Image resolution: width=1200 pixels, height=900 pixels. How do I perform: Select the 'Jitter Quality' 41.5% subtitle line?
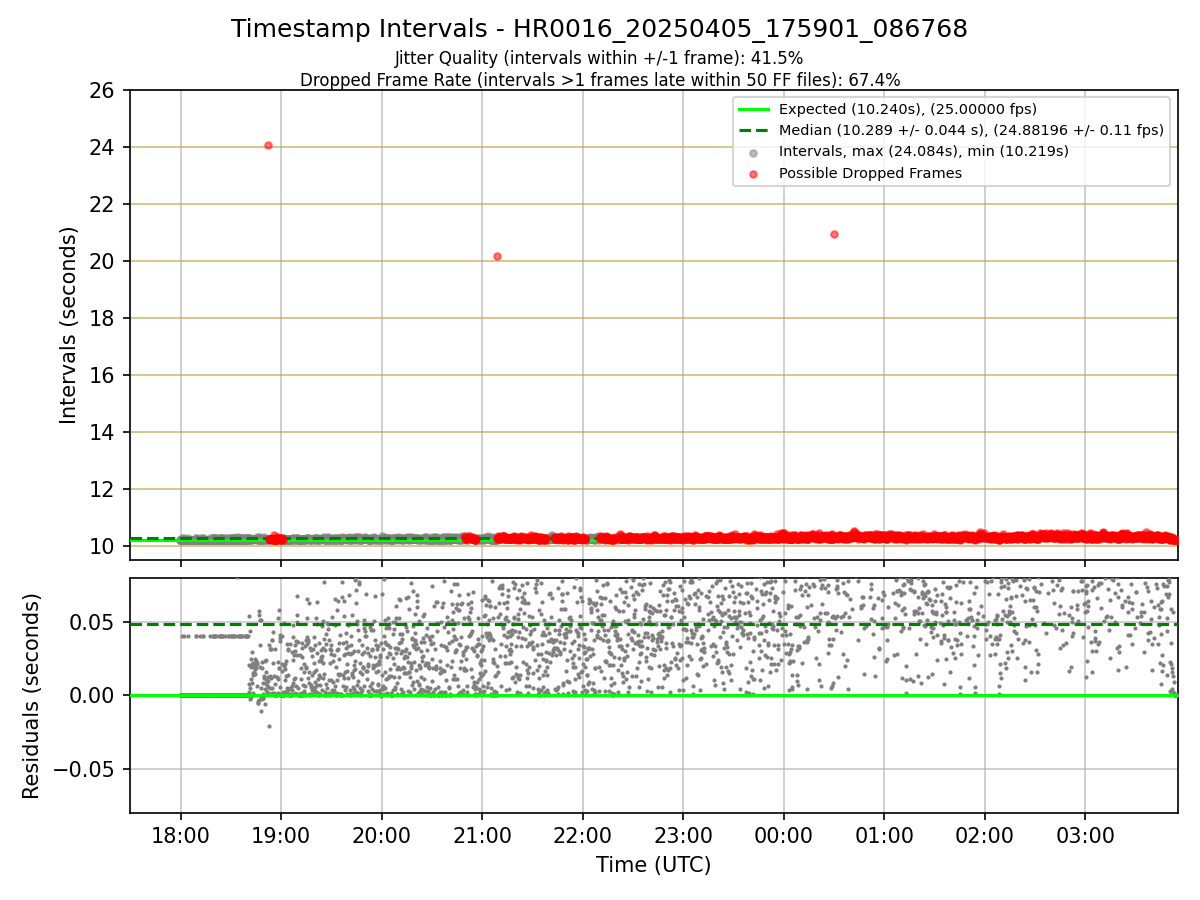pos(599,58)
